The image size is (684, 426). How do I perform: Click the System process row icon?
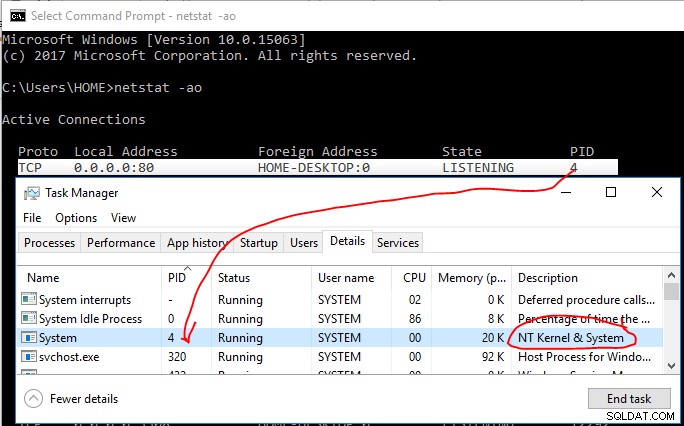coord(29,338)
